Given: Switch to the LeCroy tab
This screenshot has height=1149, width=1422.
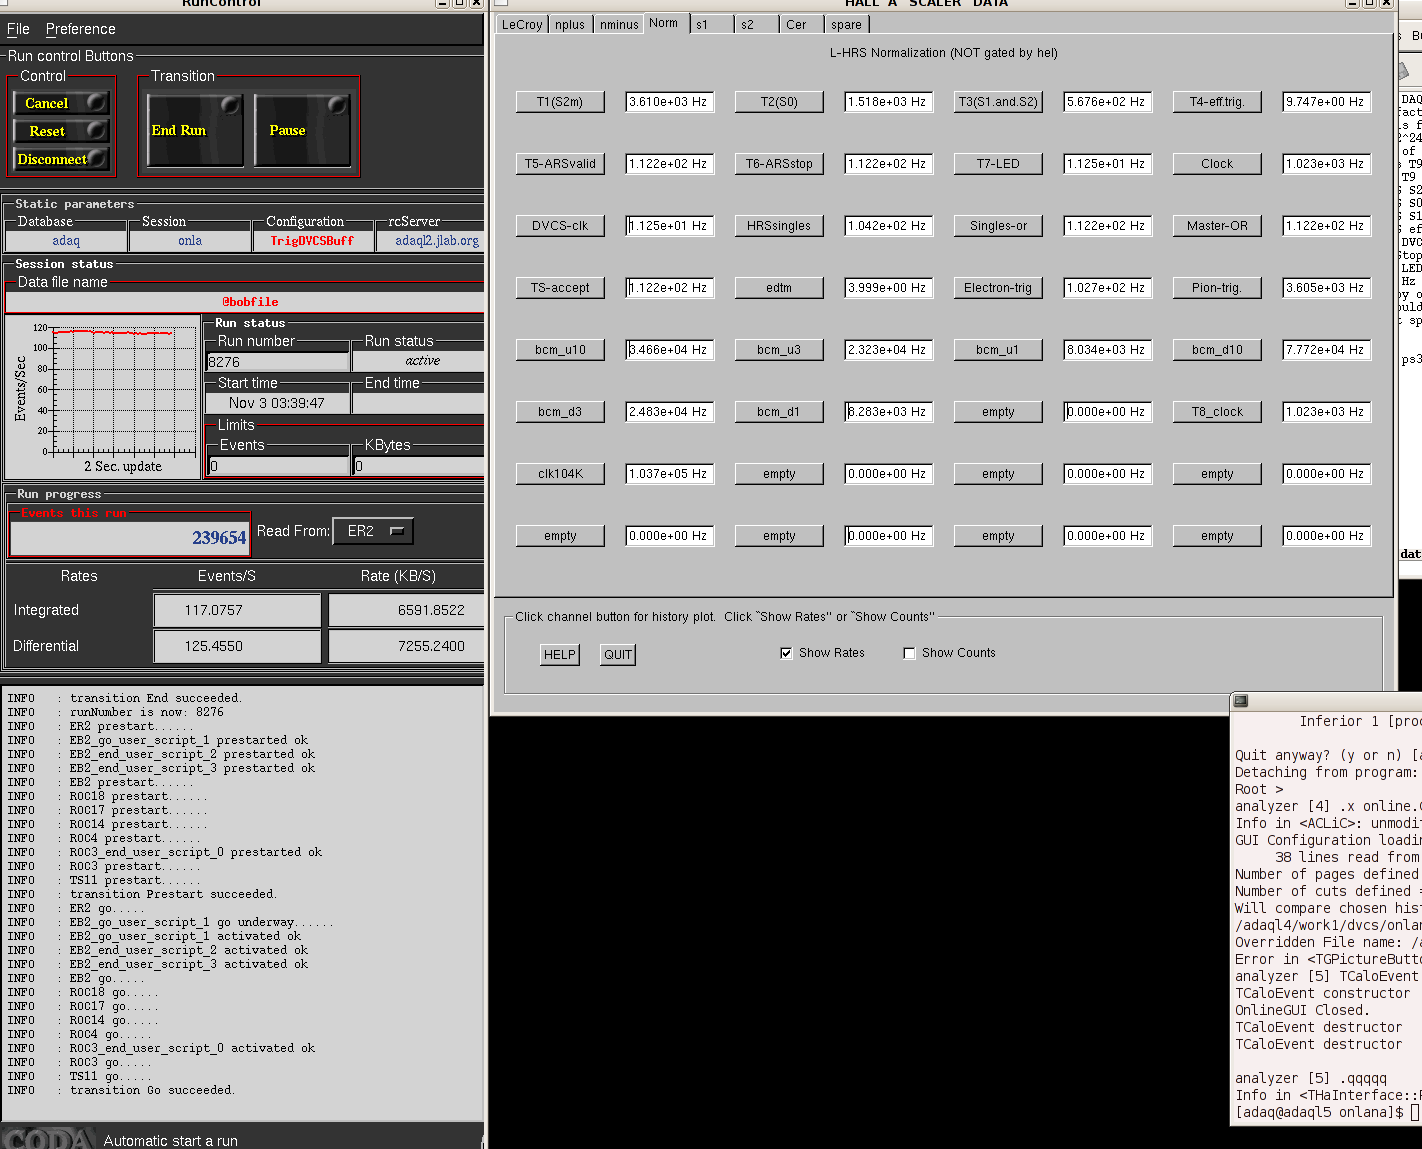Looking at the screenshot, I should coord(522,25).
